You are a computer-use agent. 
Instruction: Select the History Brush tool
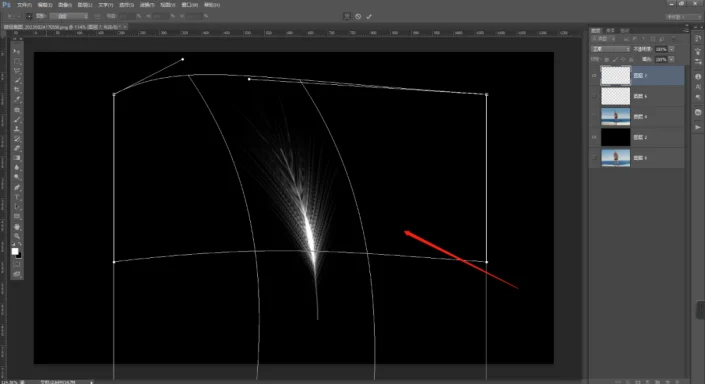point(17,139)
